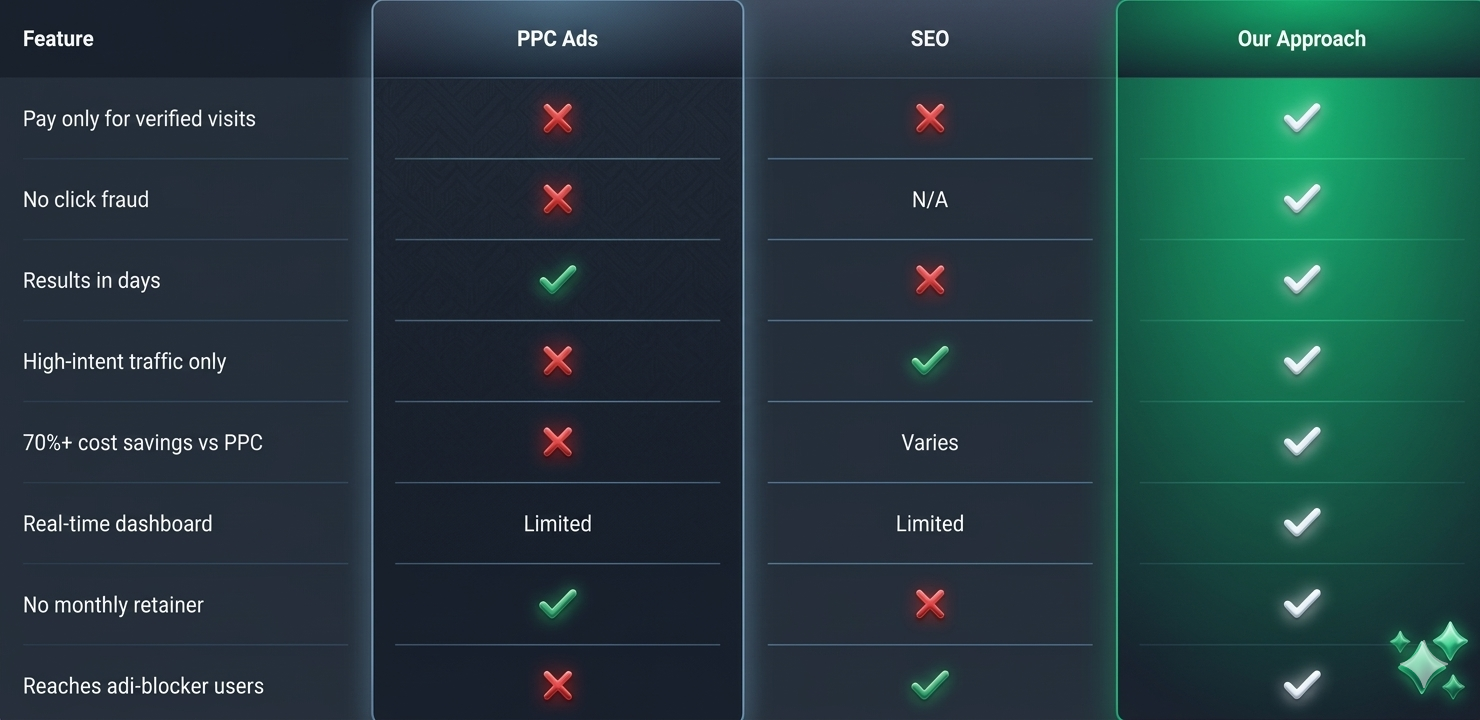Select the SEO column header

(x=929, y=39)
